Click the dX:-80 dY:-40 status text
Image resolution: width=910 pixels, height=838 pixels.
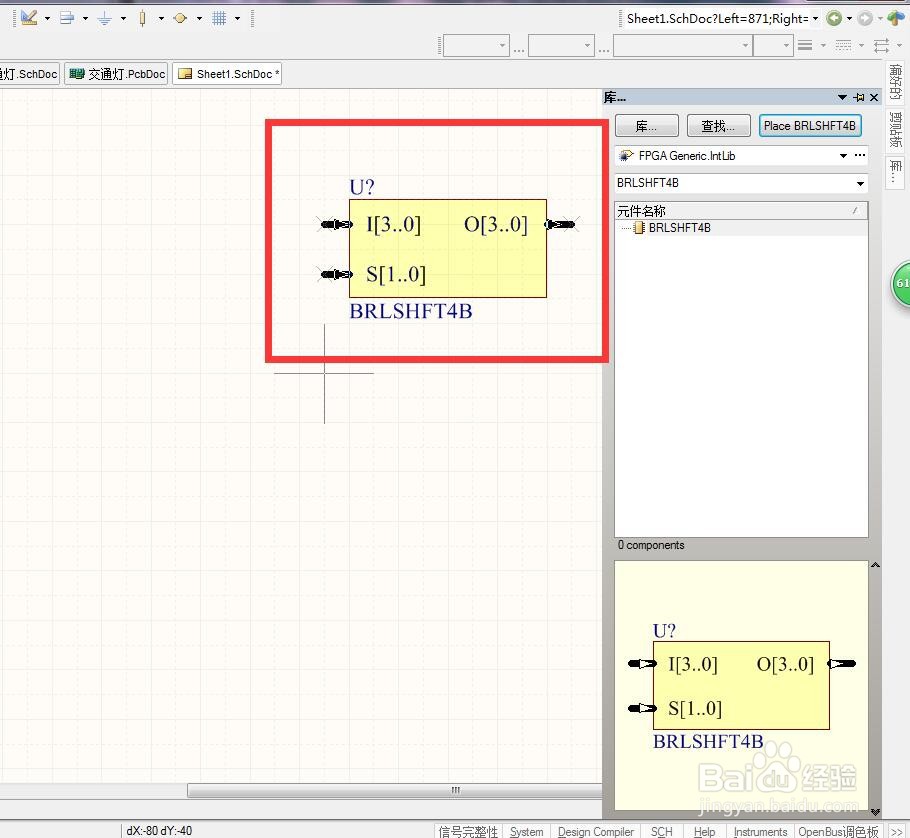tap(159, 830)
